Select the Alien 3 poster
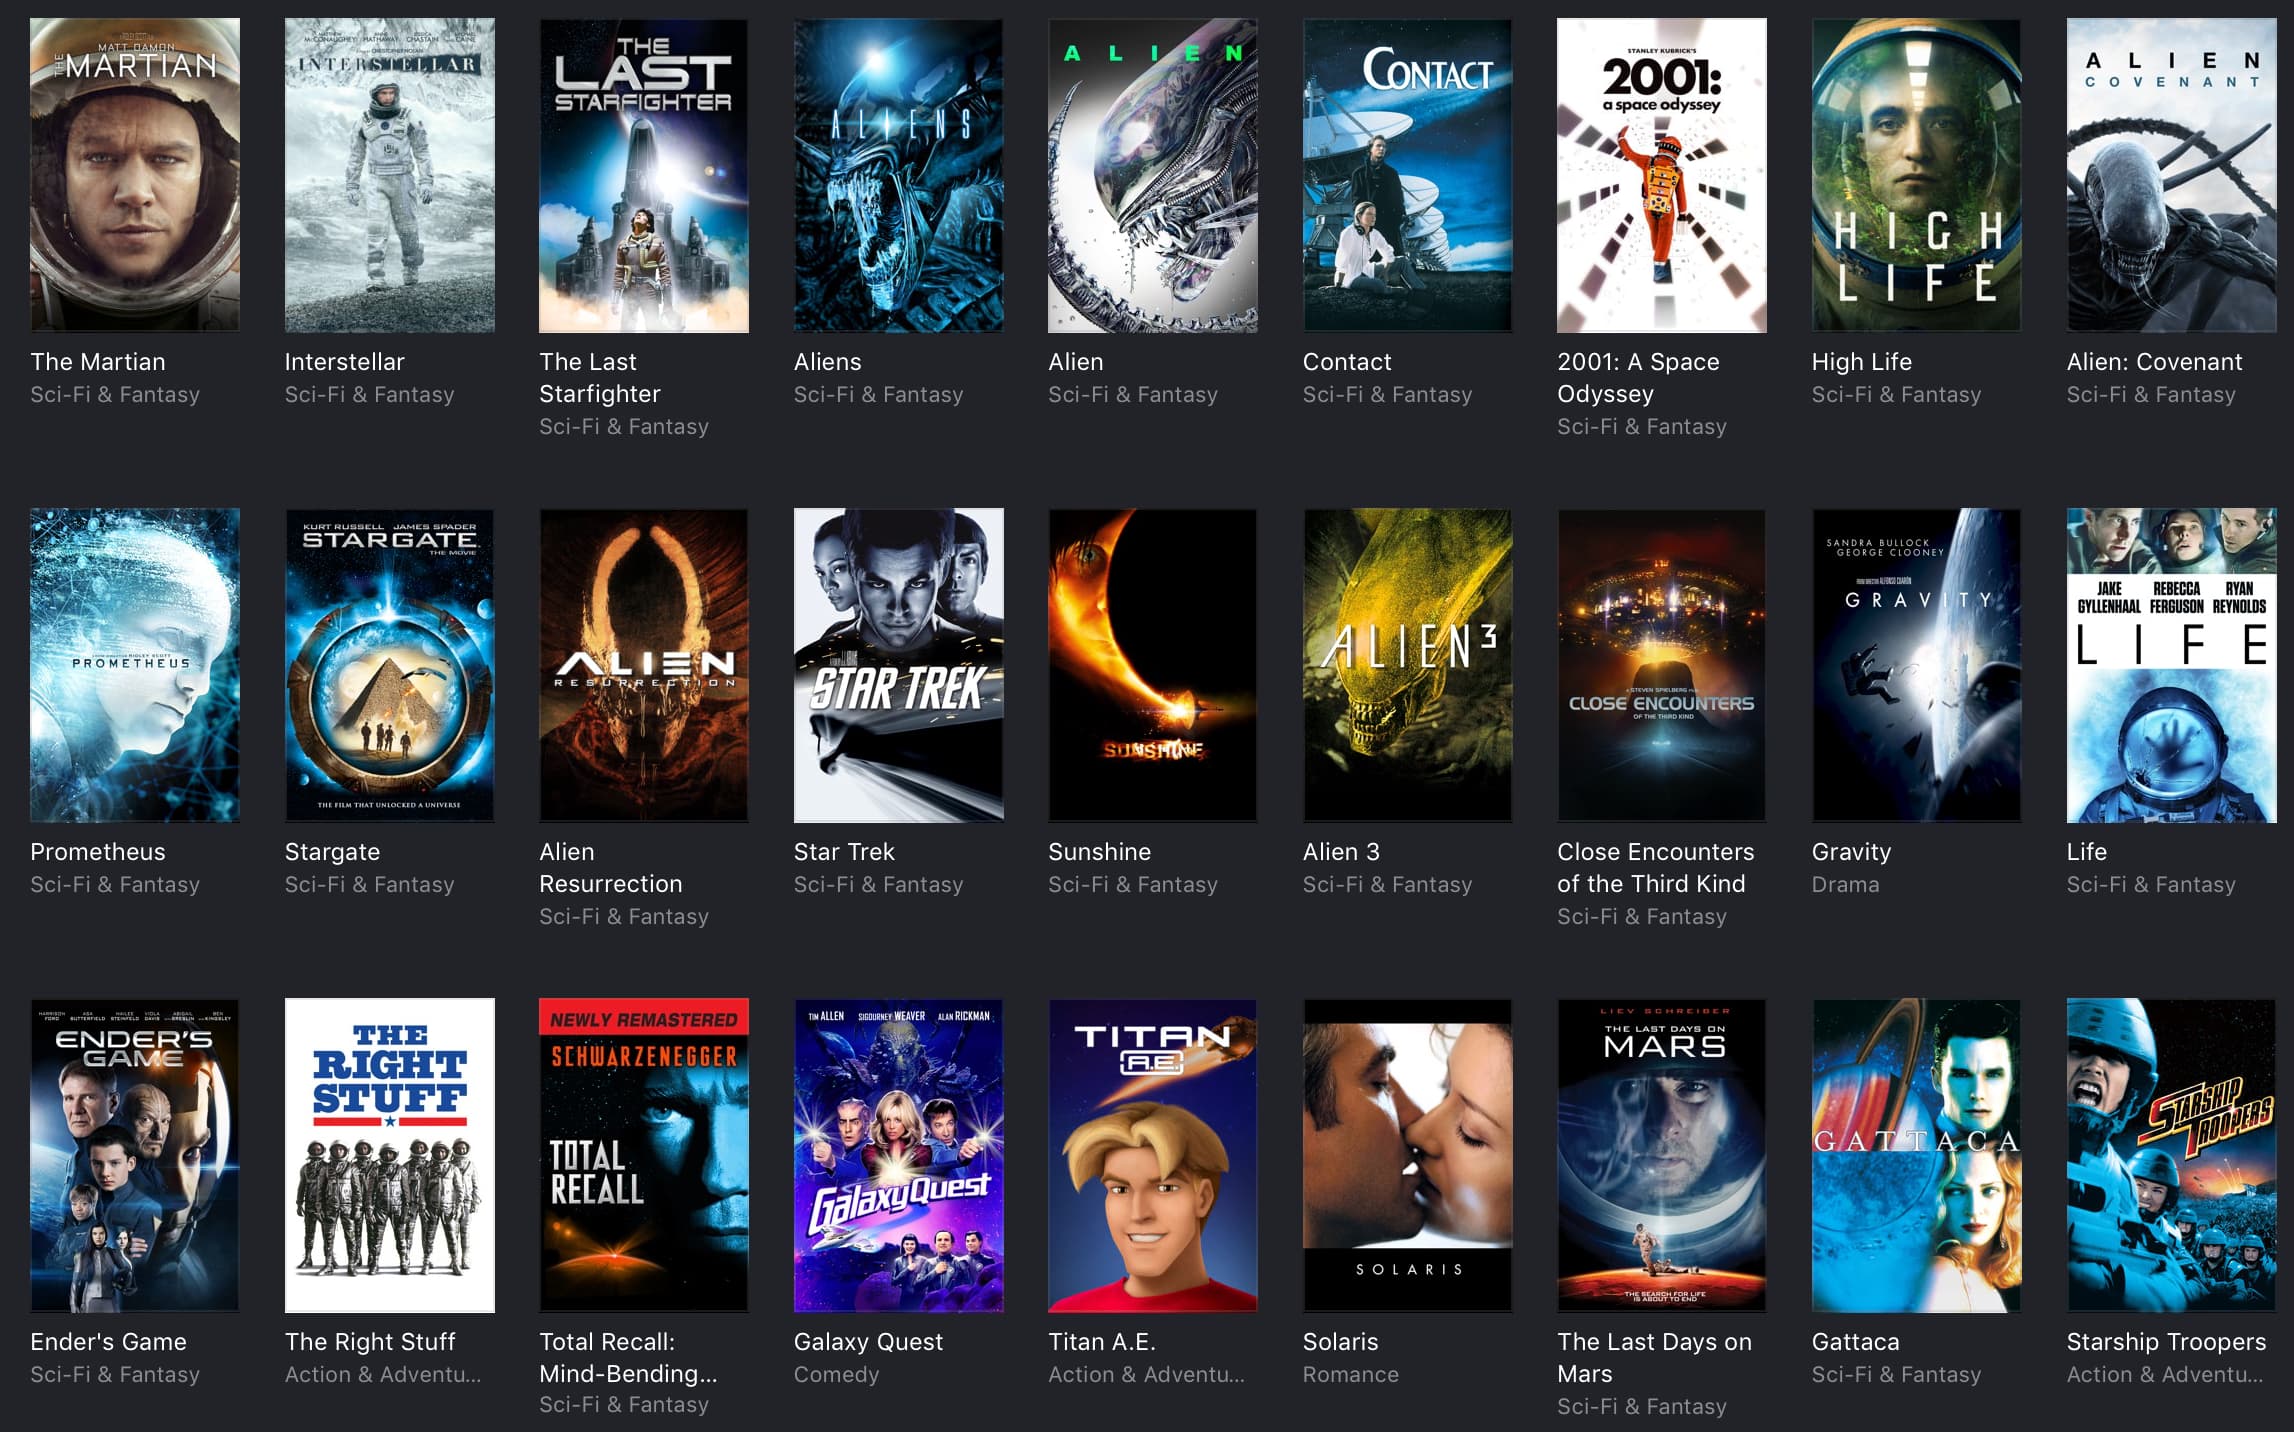2294x1432 pixels. coord(1408,665)
